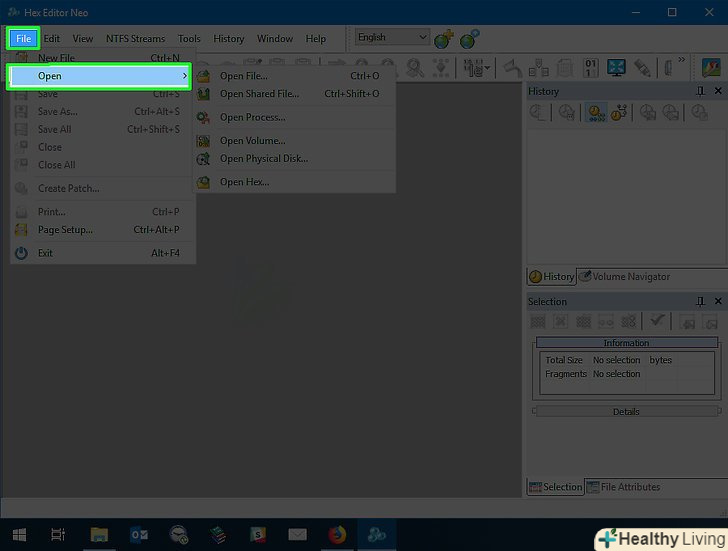
Task: Click Hex Editor Neo taskbar icon
Action: [x=377, y=535]
